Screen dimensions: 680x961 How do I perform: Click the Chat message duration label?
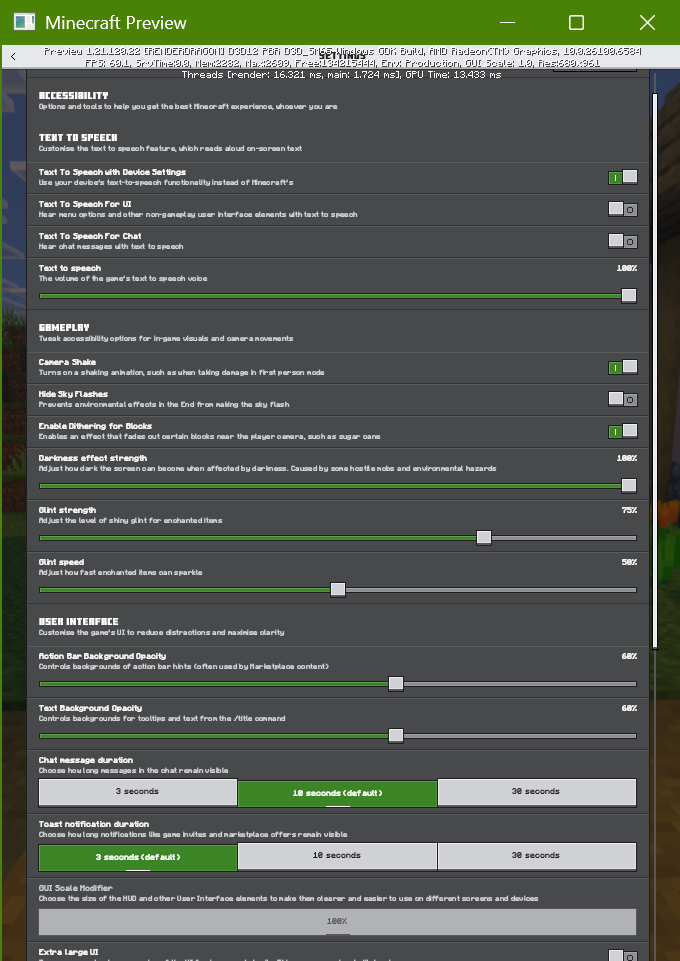click(86, 760)
